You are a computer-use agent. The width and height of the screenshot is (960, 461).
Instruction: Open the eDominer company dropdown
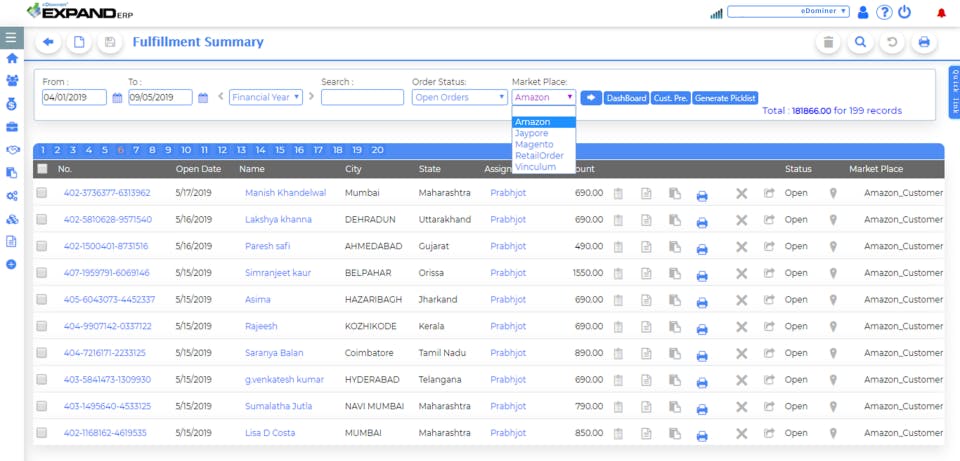[788, 12]
